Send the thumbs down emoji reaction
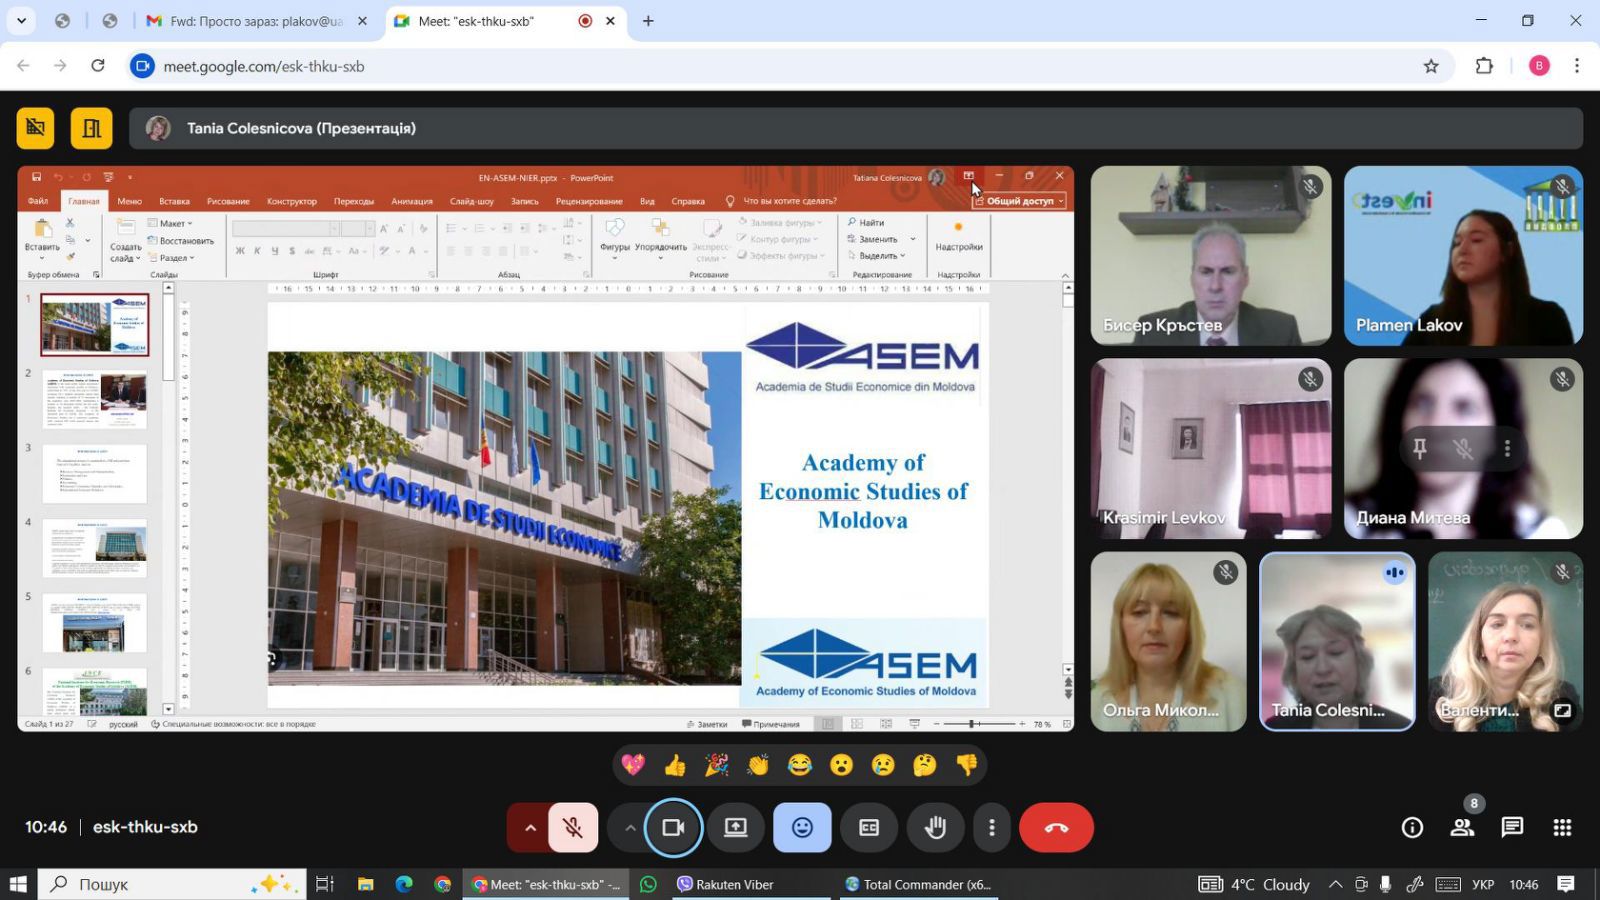This screenshot has height=900, width=1600. click(967, 765)
